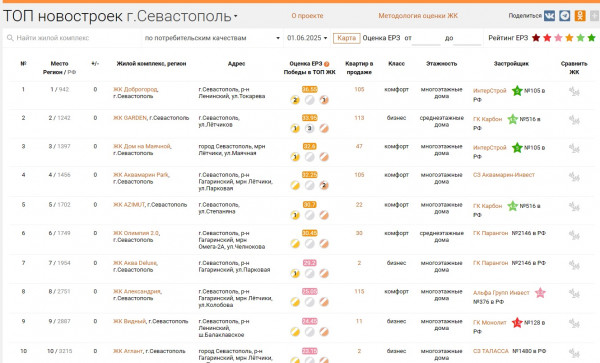Image resolution: width=600 pixels, height=363 pixels.
Task: Open ЖК AZIMUT complex link
Action: (x=129, y=205)
